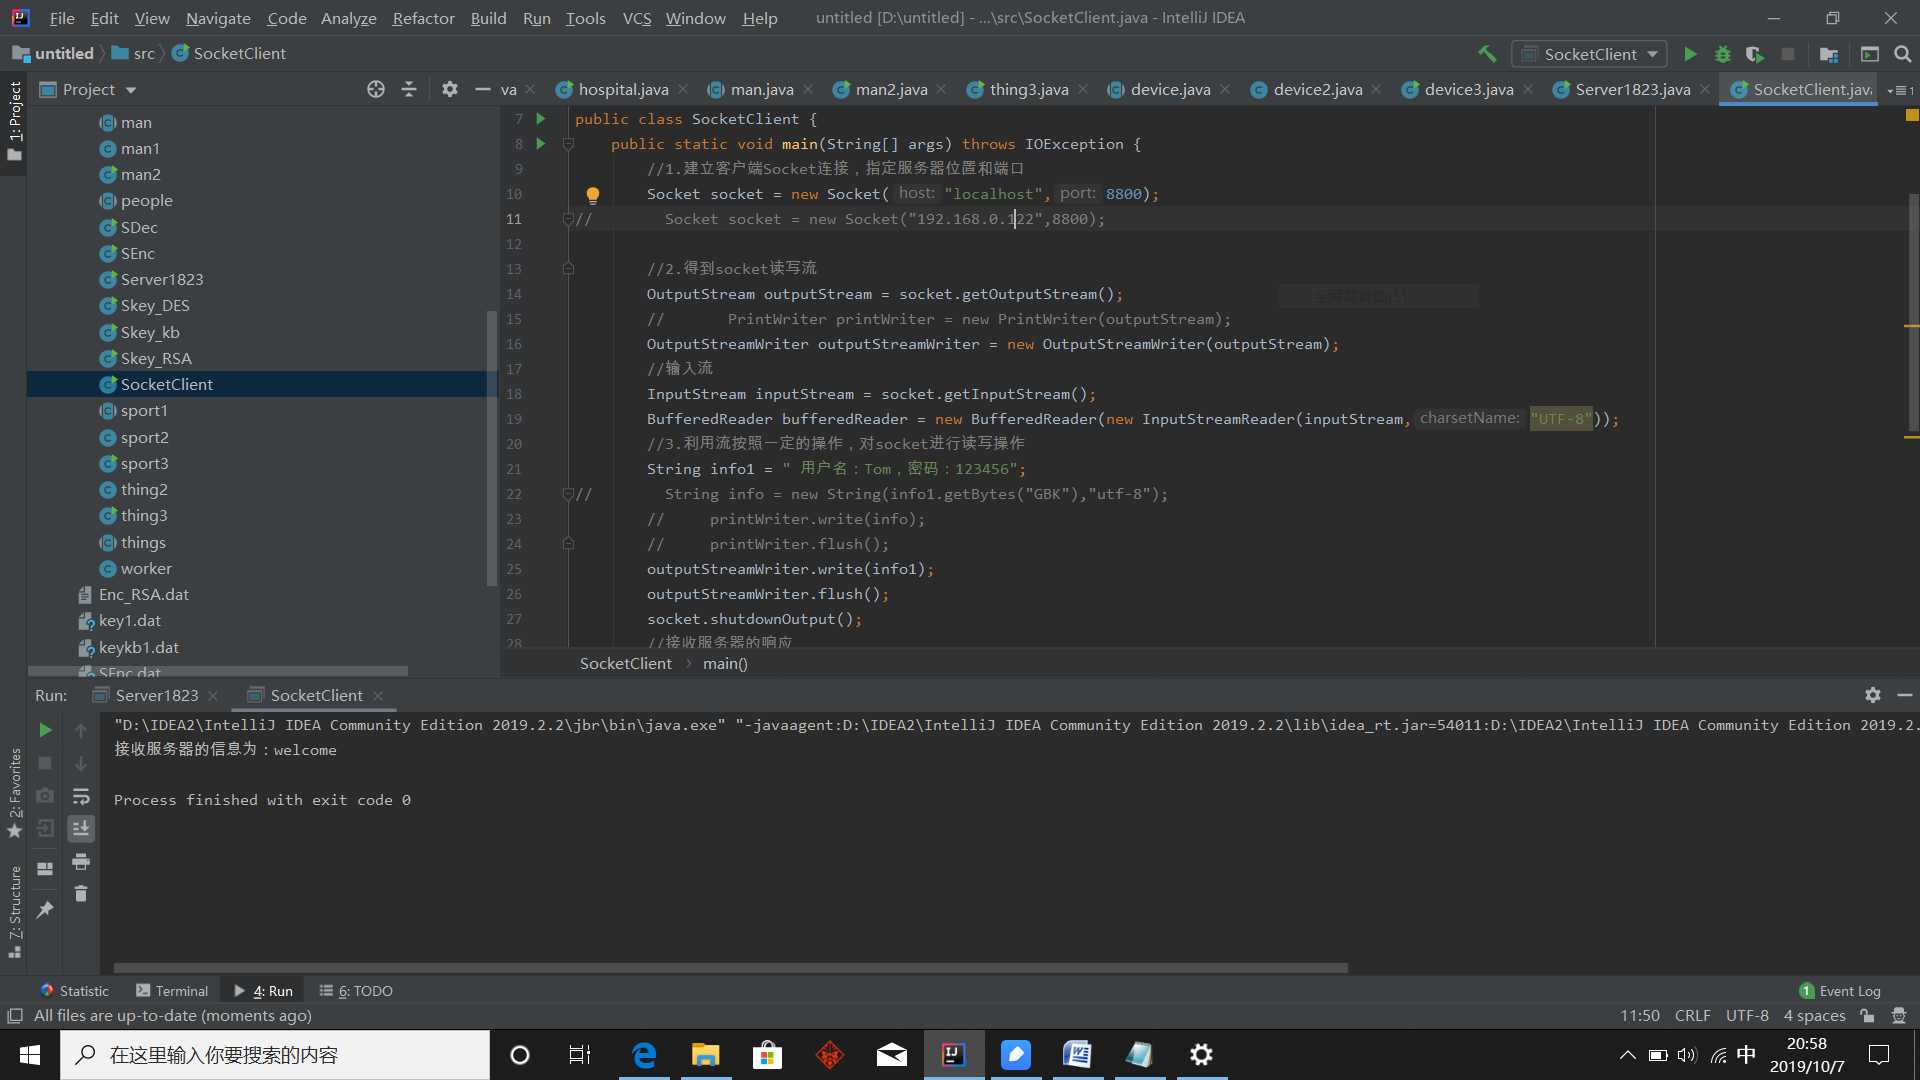This screenshot has width=1920, height=1080.
Task: Hide Run tool window minus icon
Action: click(x=1905, y=694)
